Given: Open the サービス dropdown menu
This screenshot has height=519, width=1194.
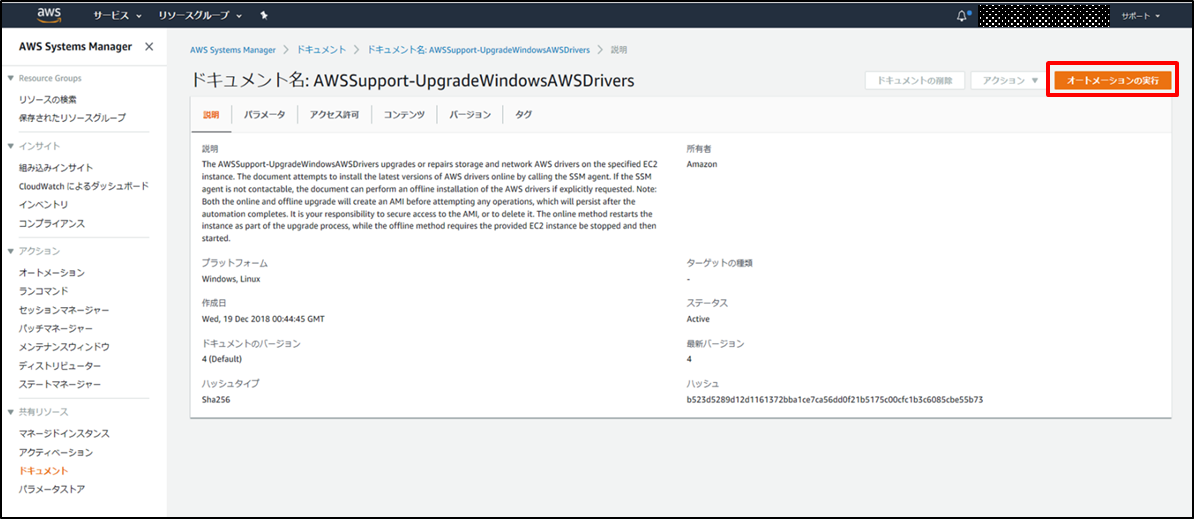Looking at the screenshot, I should [x=117, y=16].
